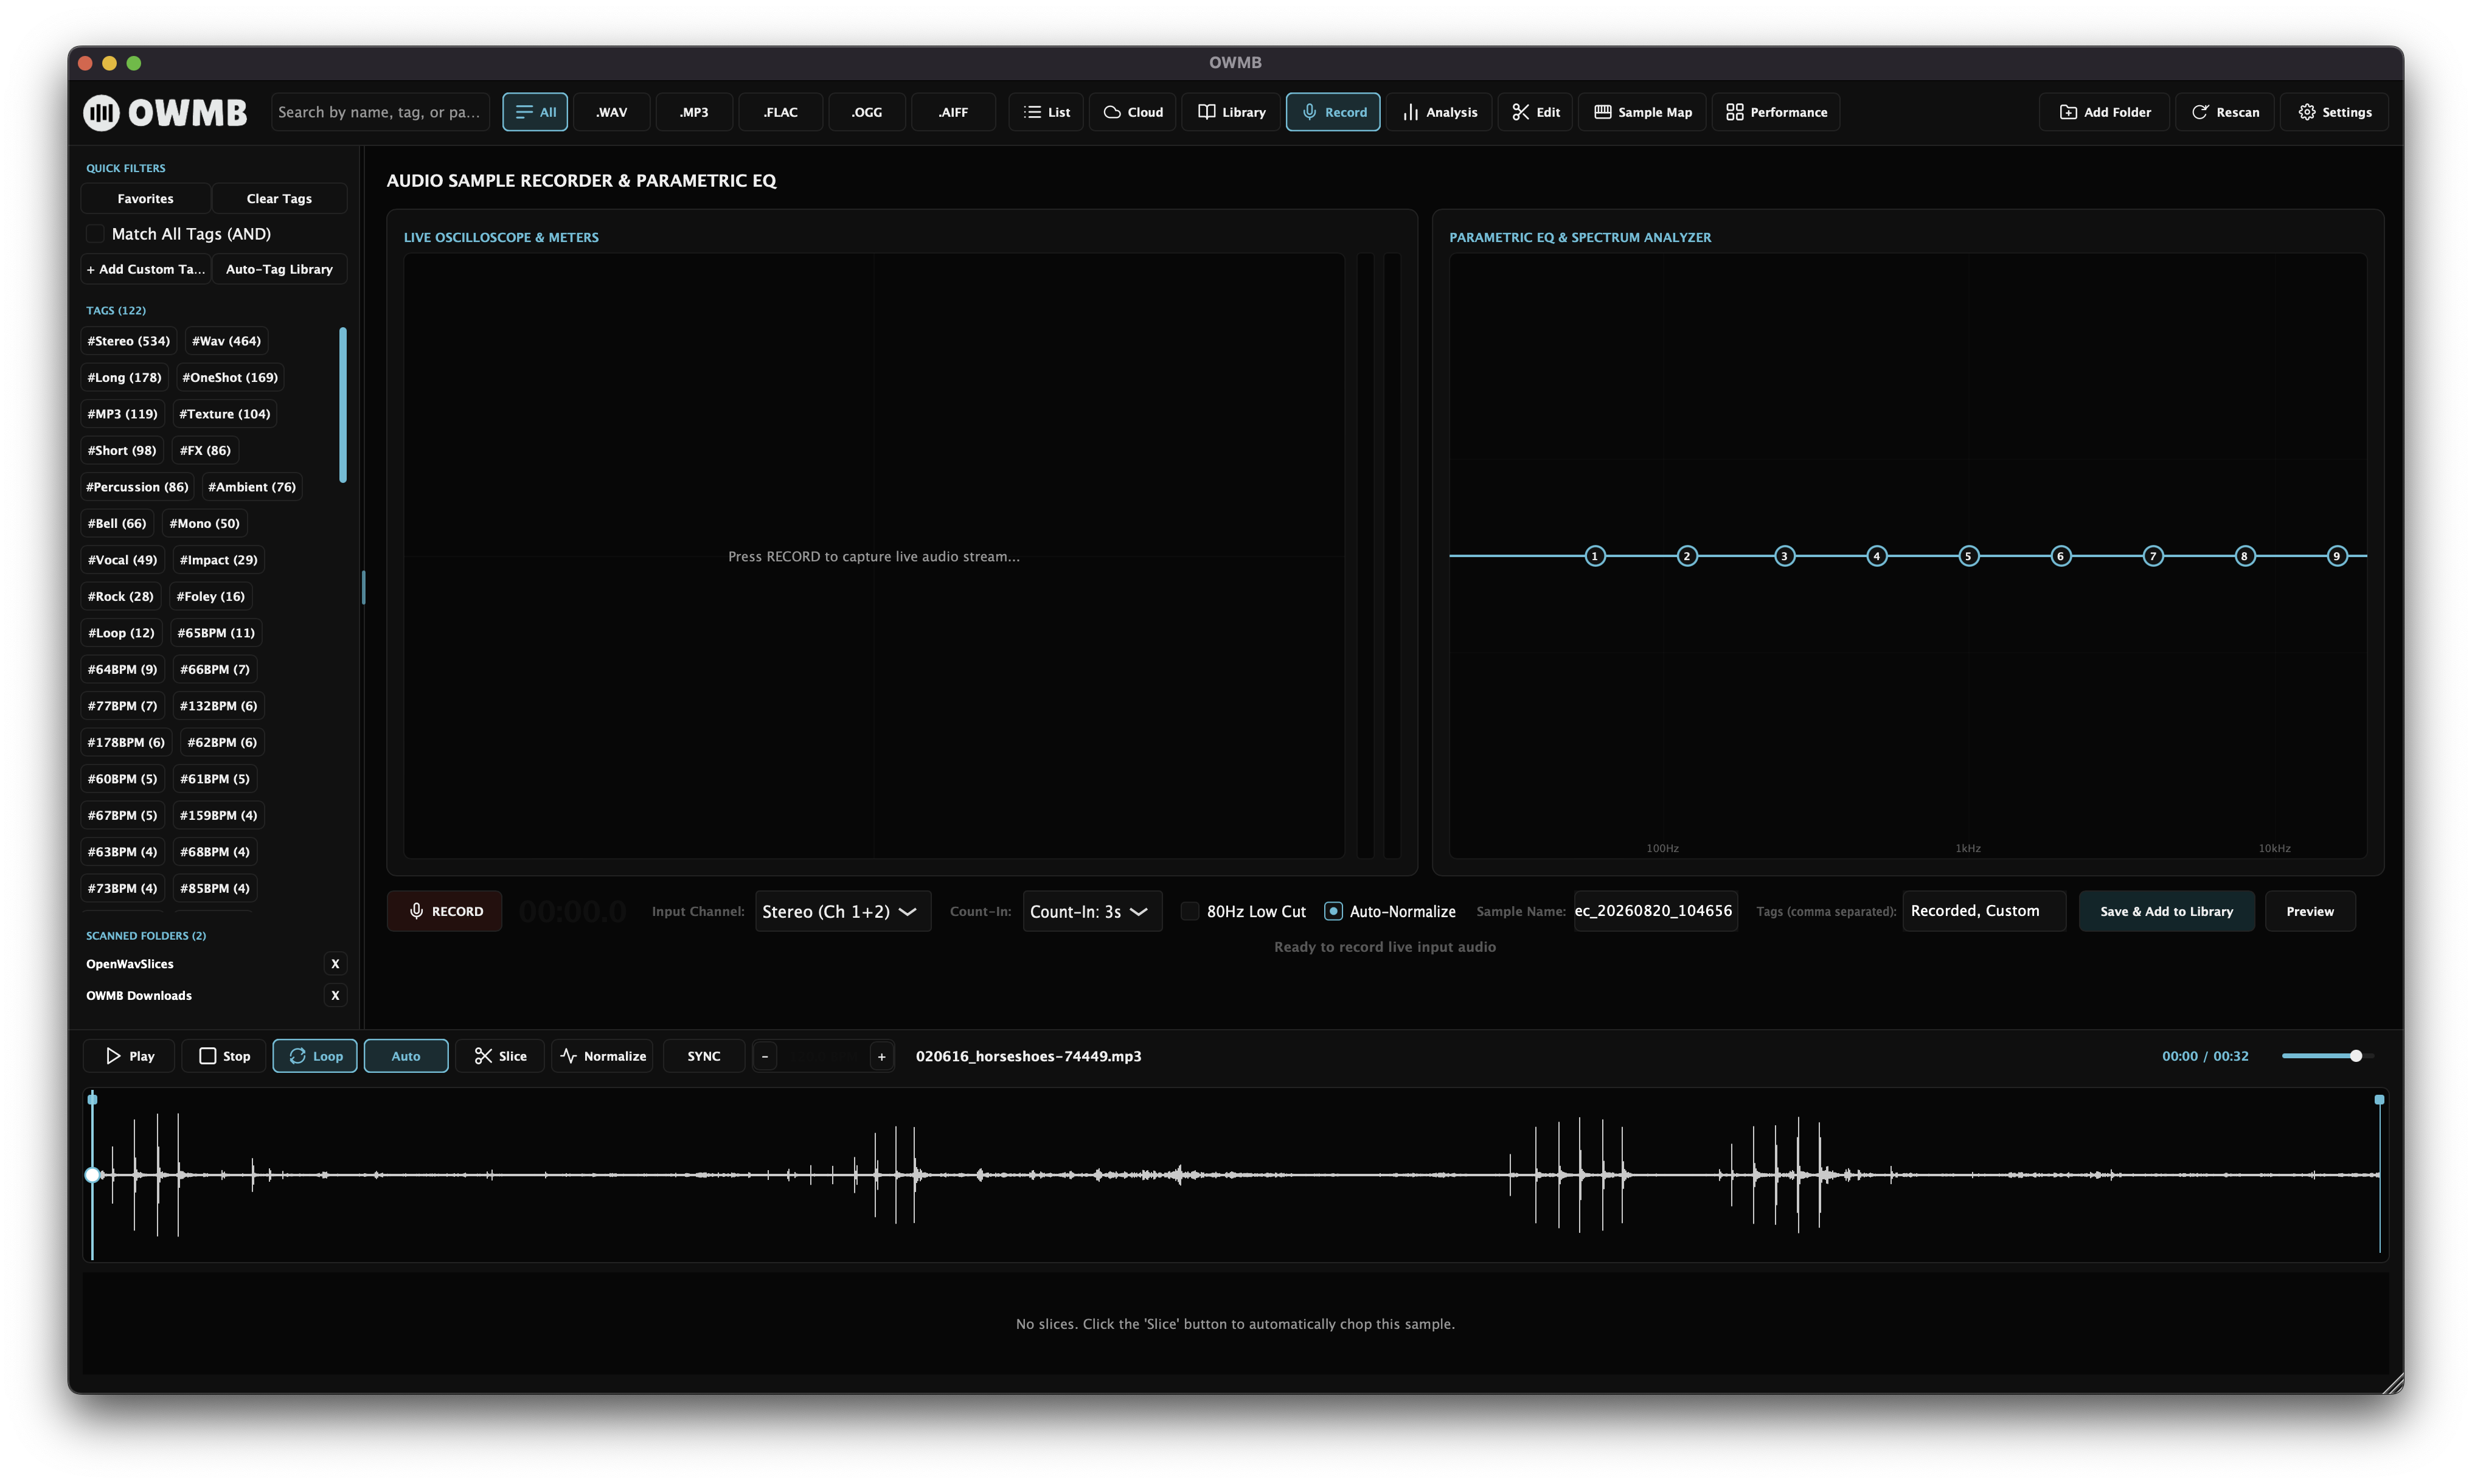Select EQ band node 9

[x=2337, y=556]
